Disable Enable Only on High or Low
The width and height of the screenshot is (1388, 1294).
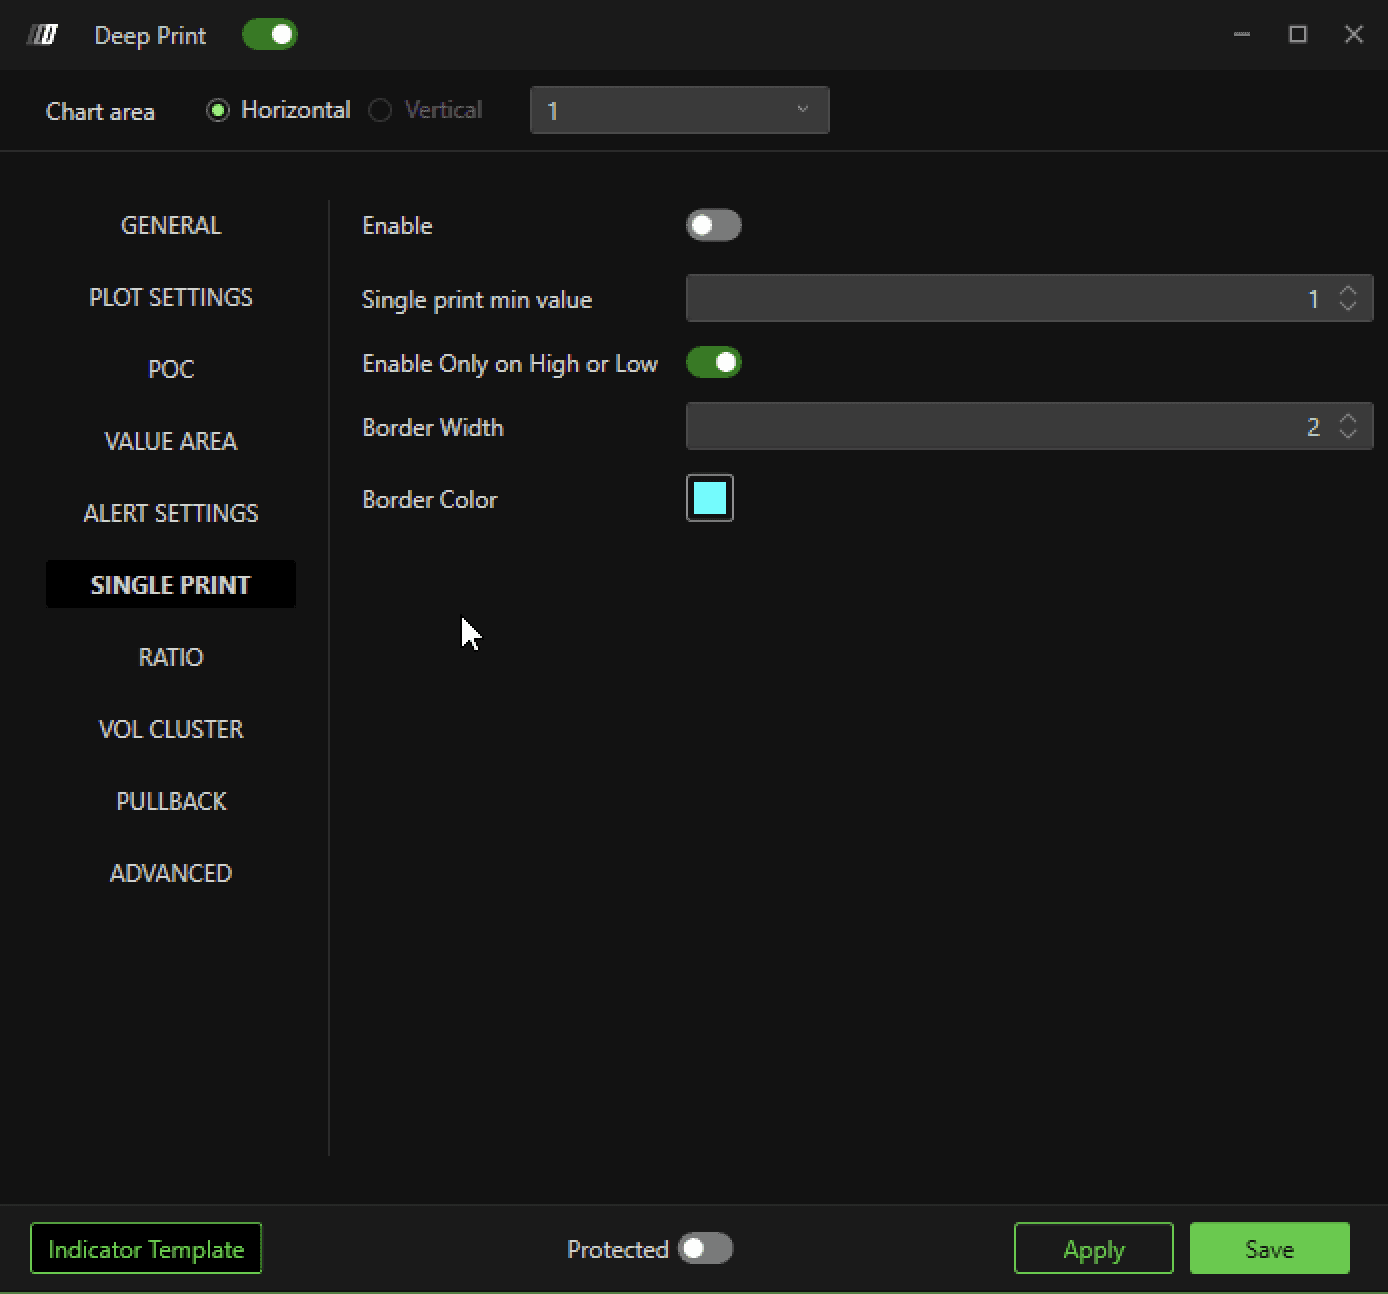point(714,363)
